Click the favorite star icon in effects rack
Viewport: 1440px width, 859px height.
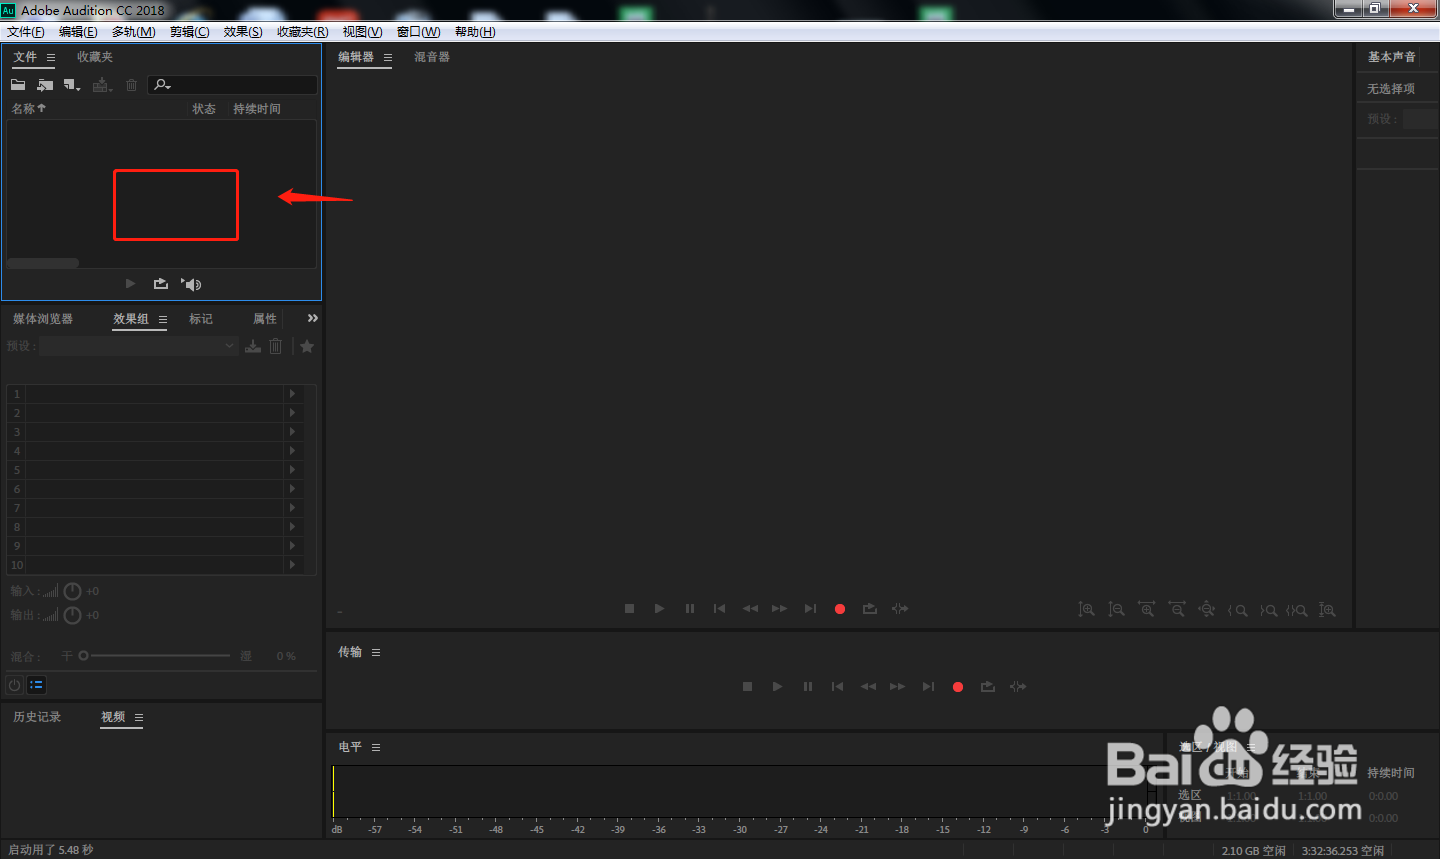click(x=307, y=346)
